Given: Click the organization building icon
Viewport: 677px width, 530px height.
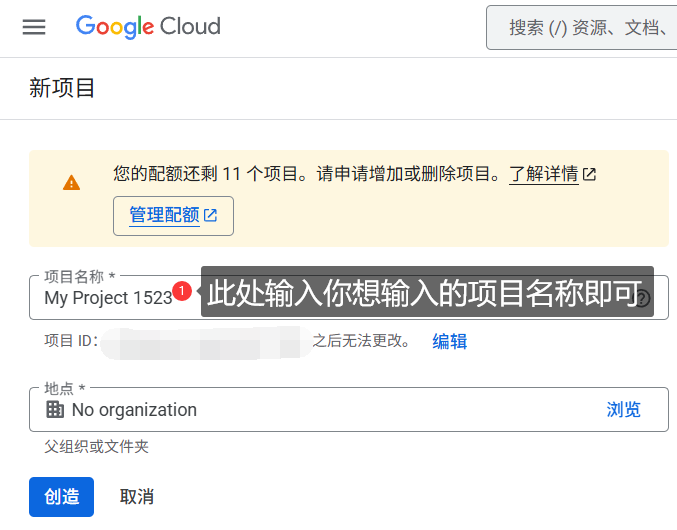Looking at the screenshot, I should (56, 409).
